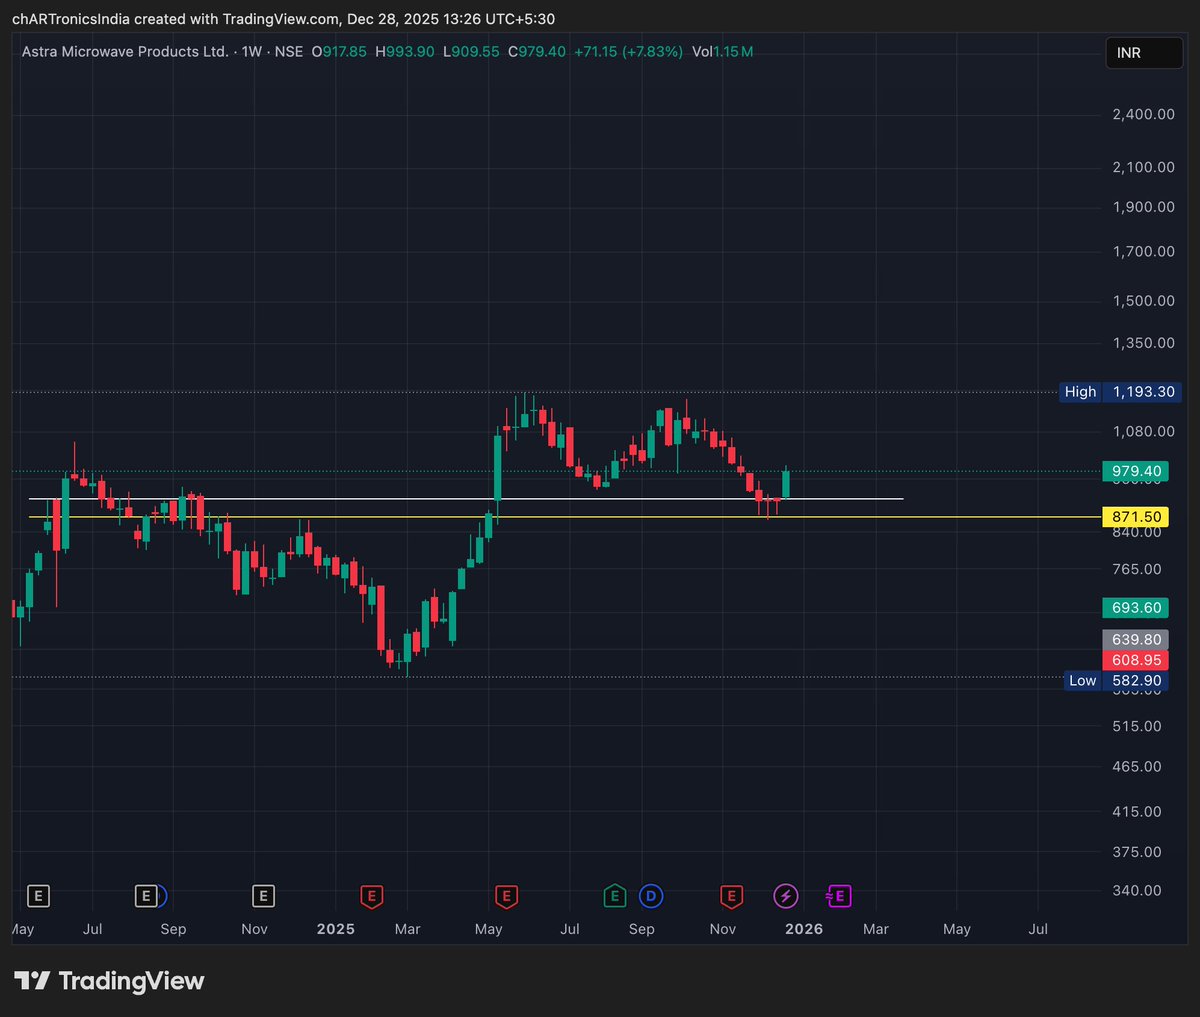1200x1017 pixels.
Task: Click the 415.00 price axis label
Action: pos(1137,811)
